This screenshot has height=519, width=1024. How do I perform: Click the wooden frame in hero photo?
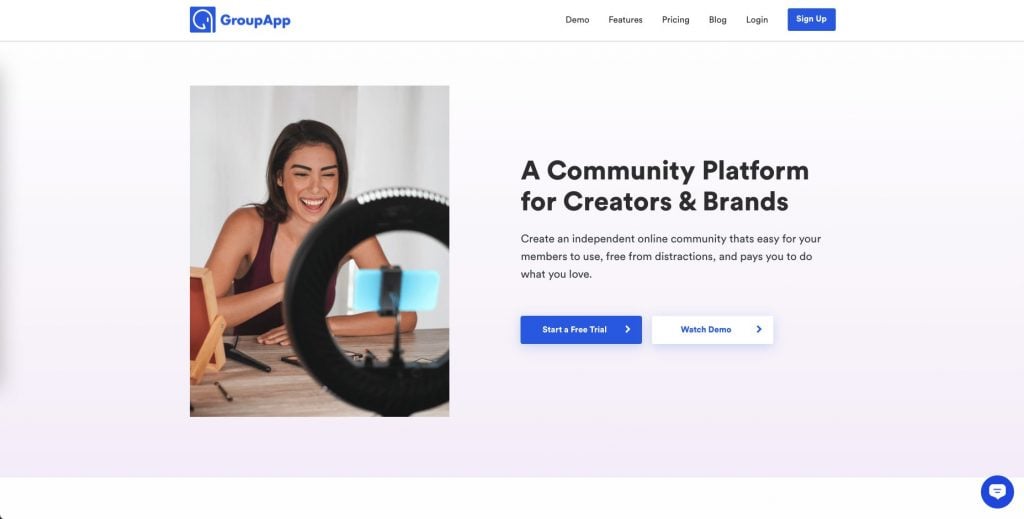point(207,325)
